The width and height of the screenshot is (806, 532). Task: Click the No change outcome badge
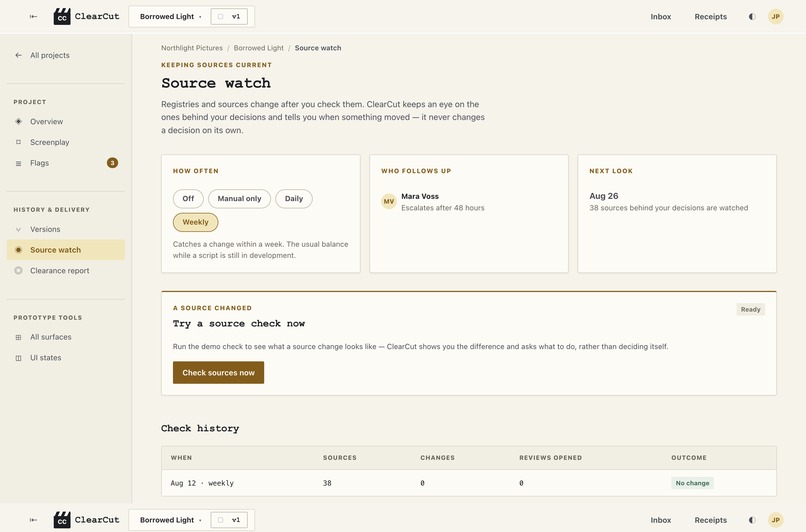pyautogui.click(x=692, y=483)
